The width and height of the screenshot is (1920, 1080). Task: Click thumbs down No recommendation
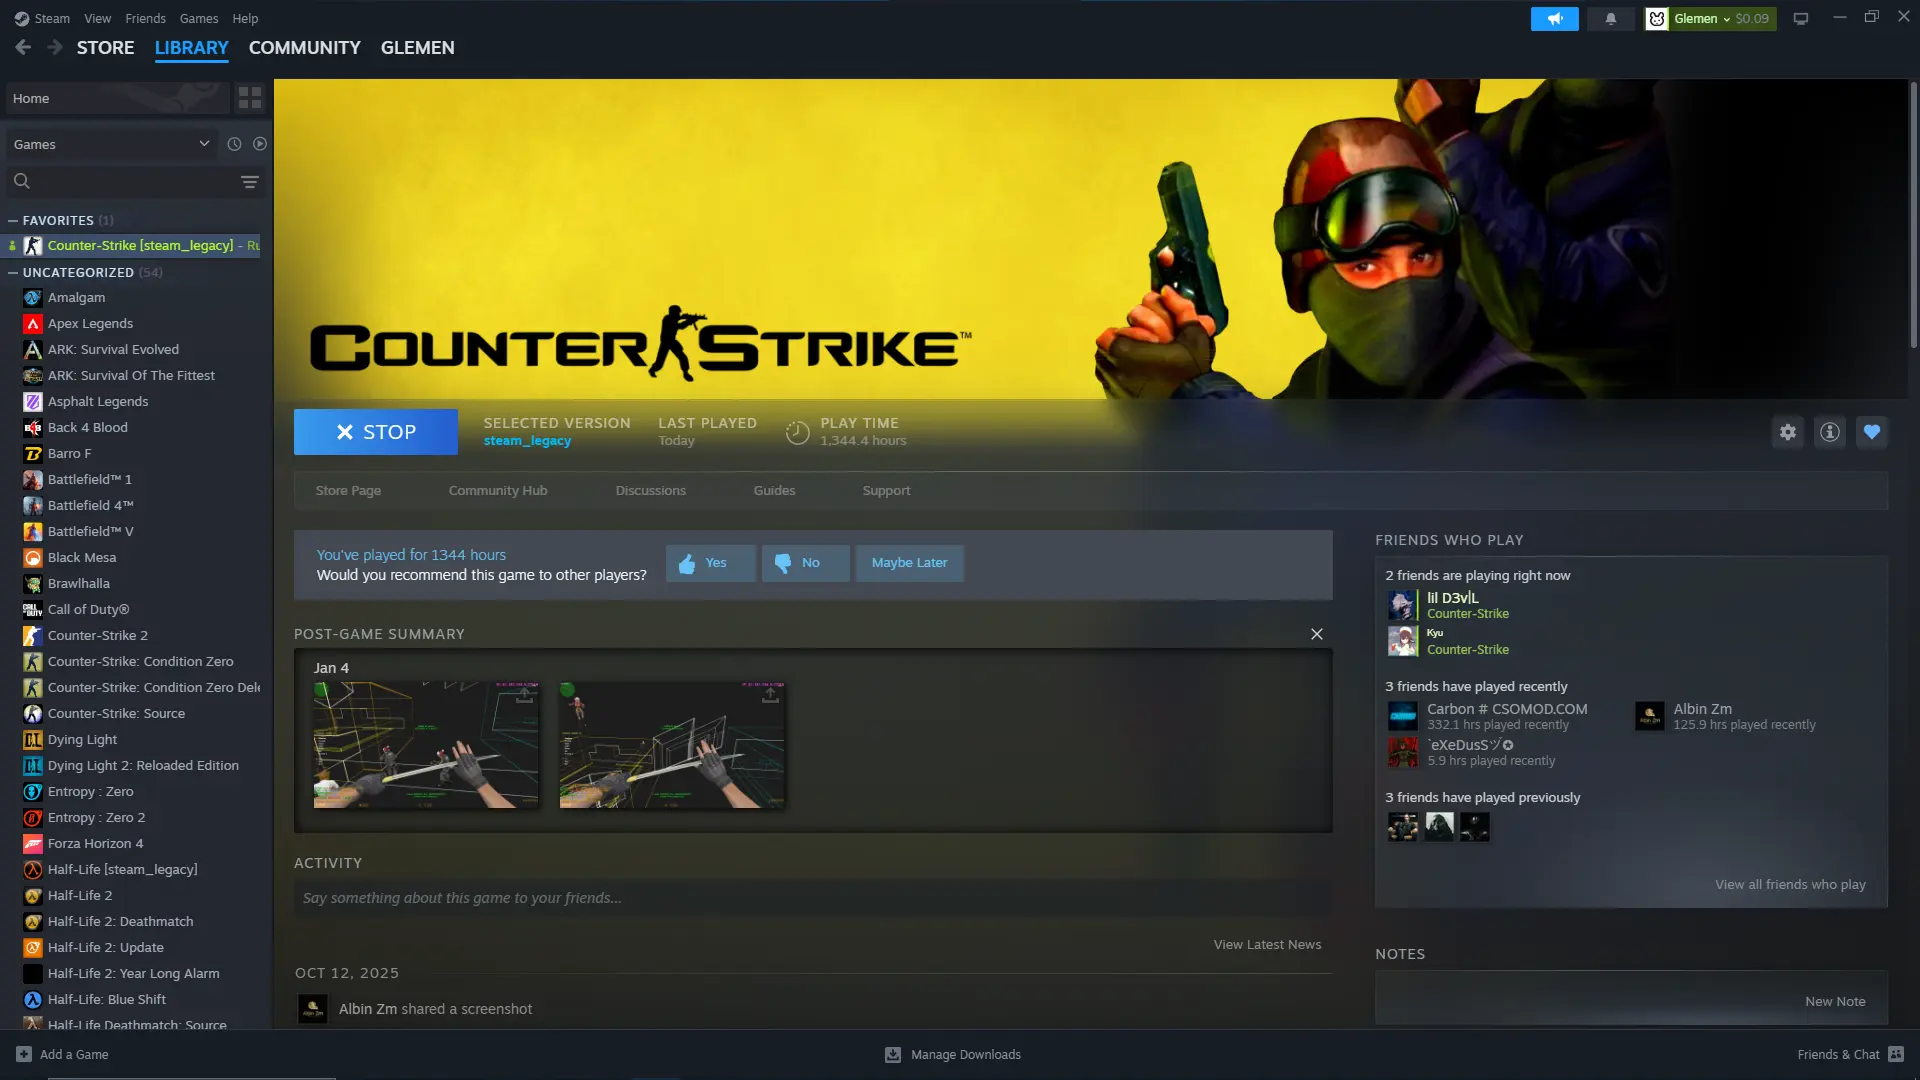tap(806, 563)
